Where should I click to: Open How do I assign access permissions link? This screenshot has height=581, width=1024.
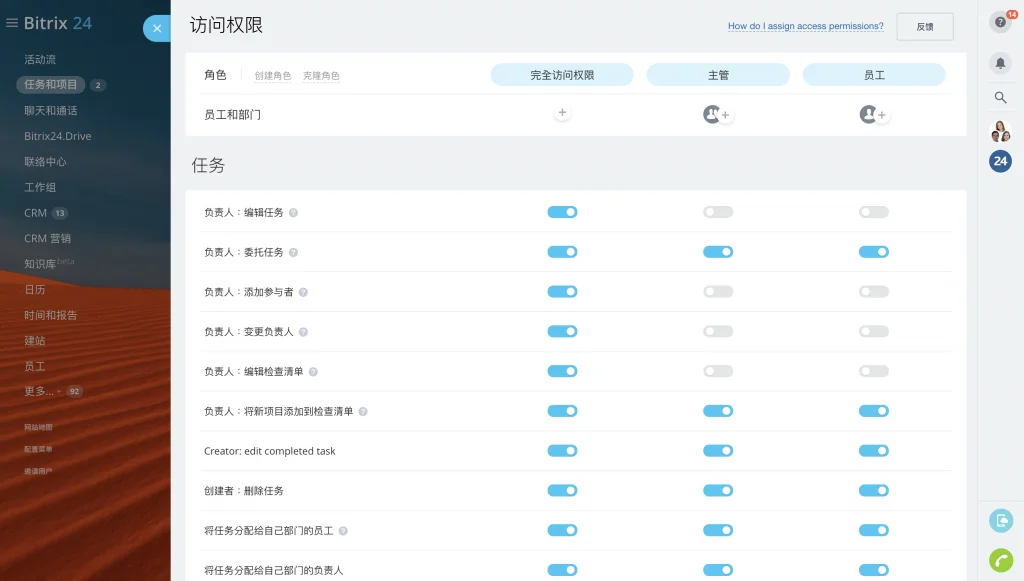pyautogui.click(x=806, y=26)
